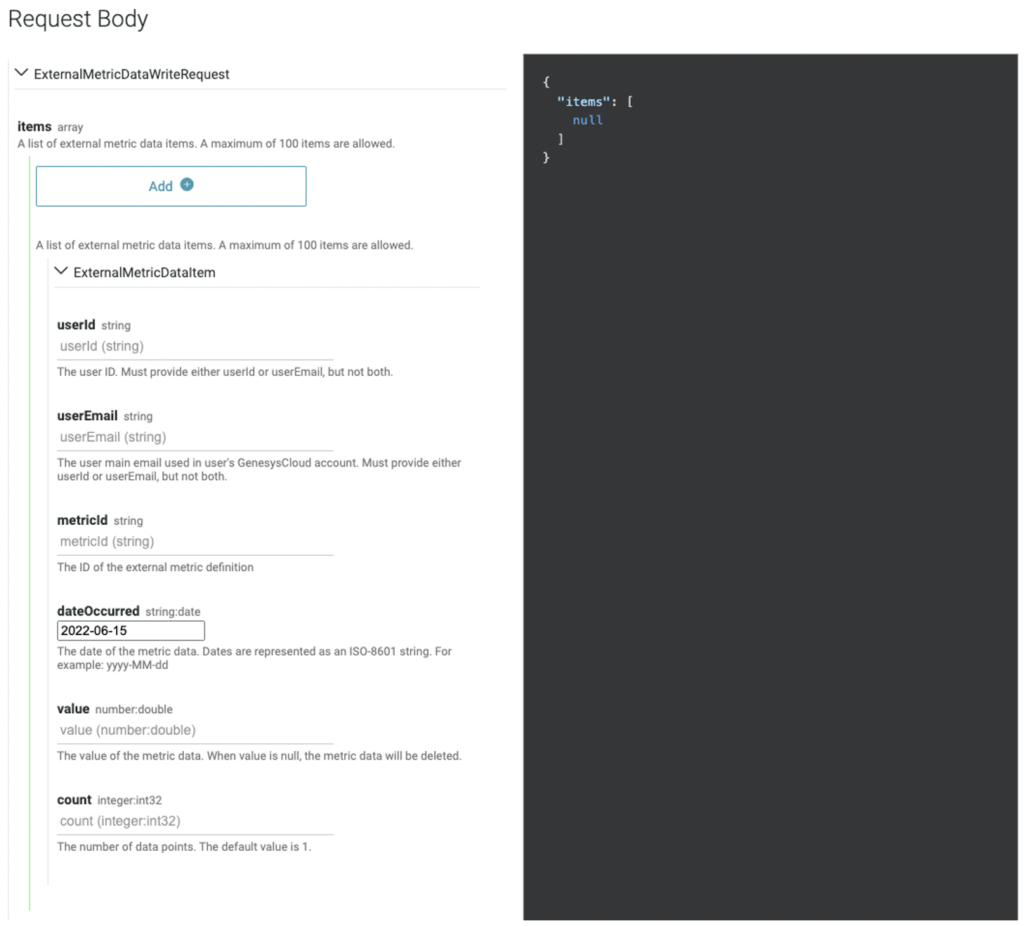The width and height of the screenshot is (1024, 926).
Task: Click the ISO-8601 date format description
Action: [255, 658]
